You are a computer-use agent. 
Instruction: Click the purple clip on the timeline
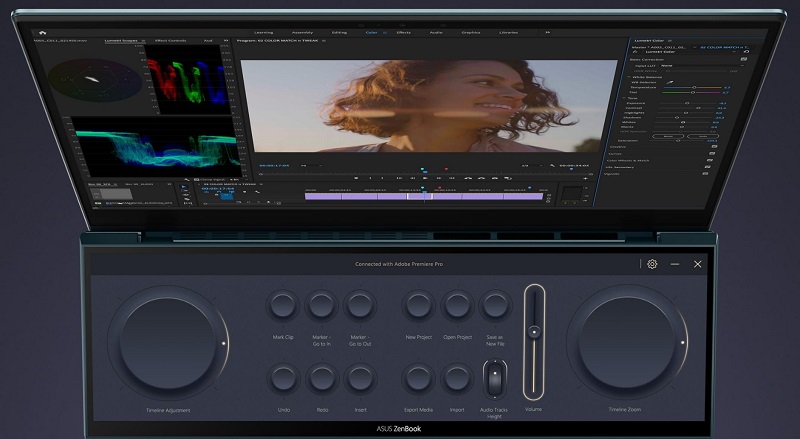click(x=424, y=196)
